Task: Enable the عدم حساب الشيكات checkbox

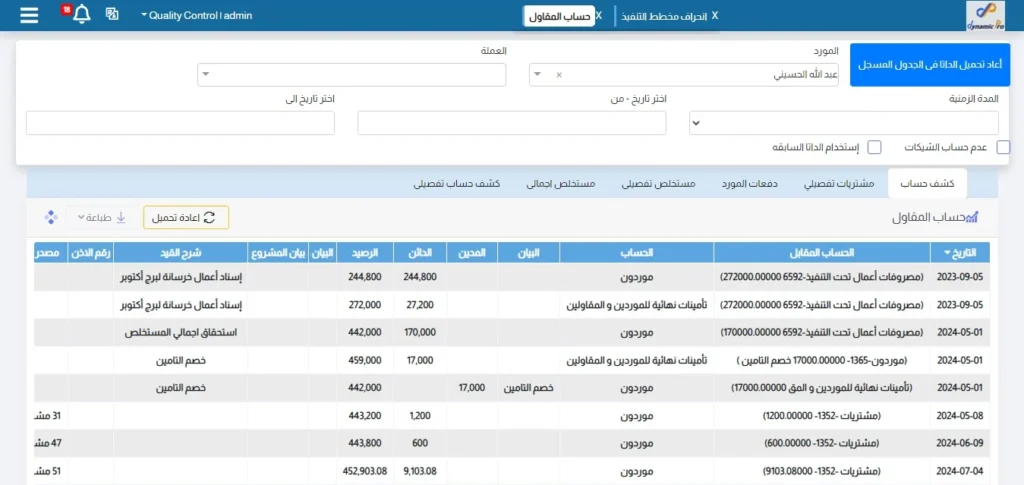Action: [1003, 147]
